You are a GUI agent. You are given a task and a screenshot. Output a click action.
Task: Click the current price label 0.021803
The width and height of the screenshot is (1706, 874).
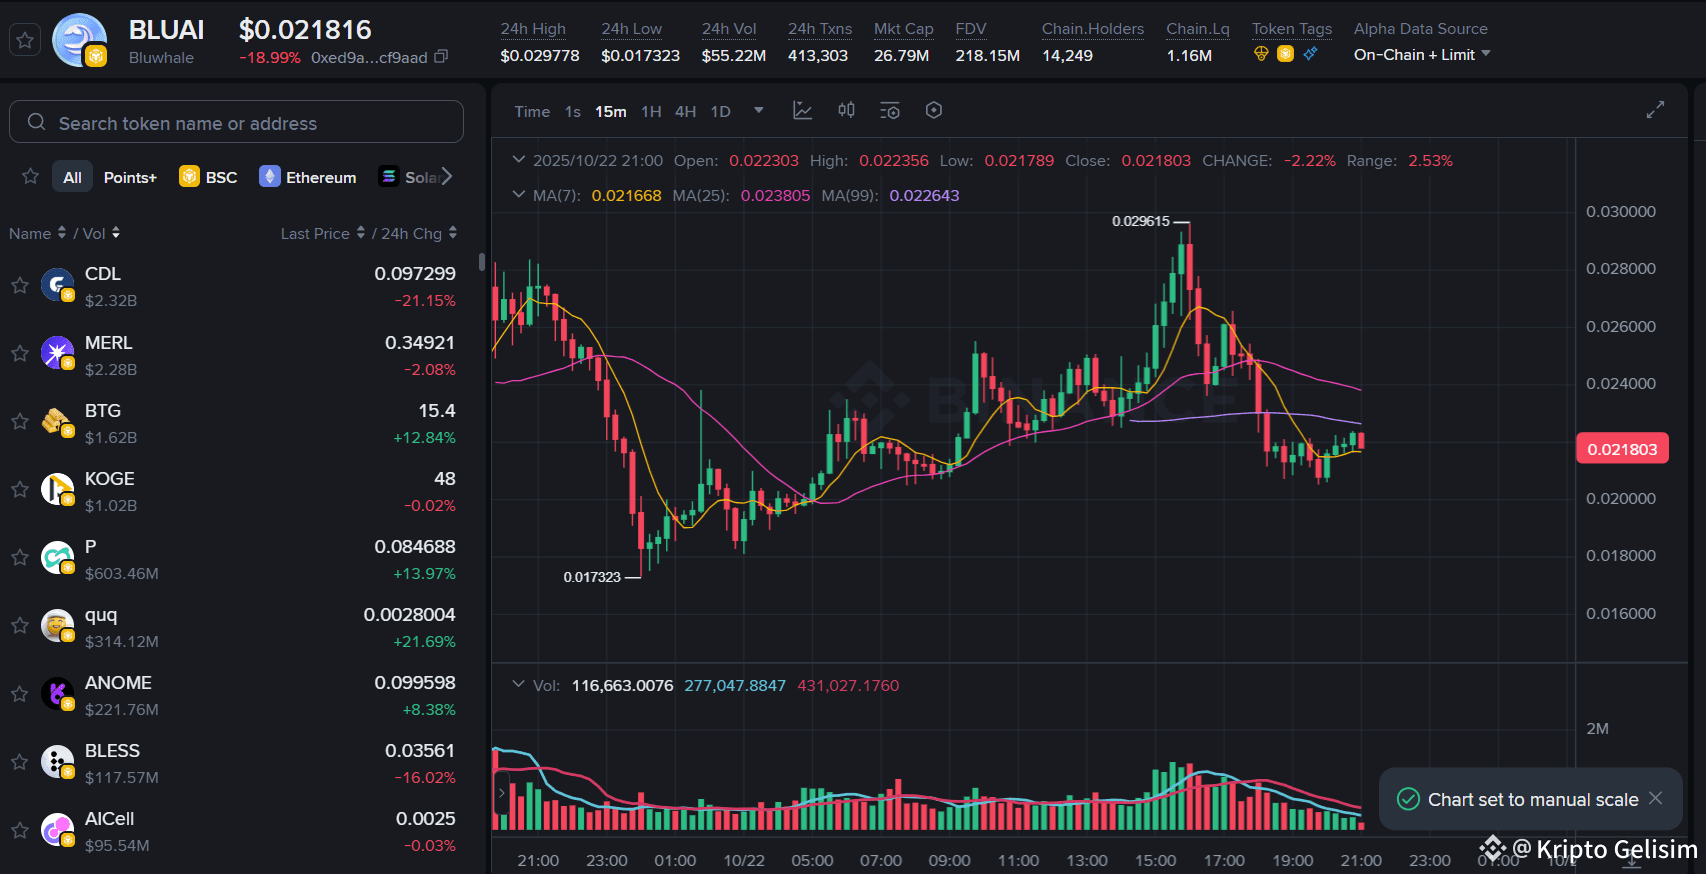click(1622, 449)
